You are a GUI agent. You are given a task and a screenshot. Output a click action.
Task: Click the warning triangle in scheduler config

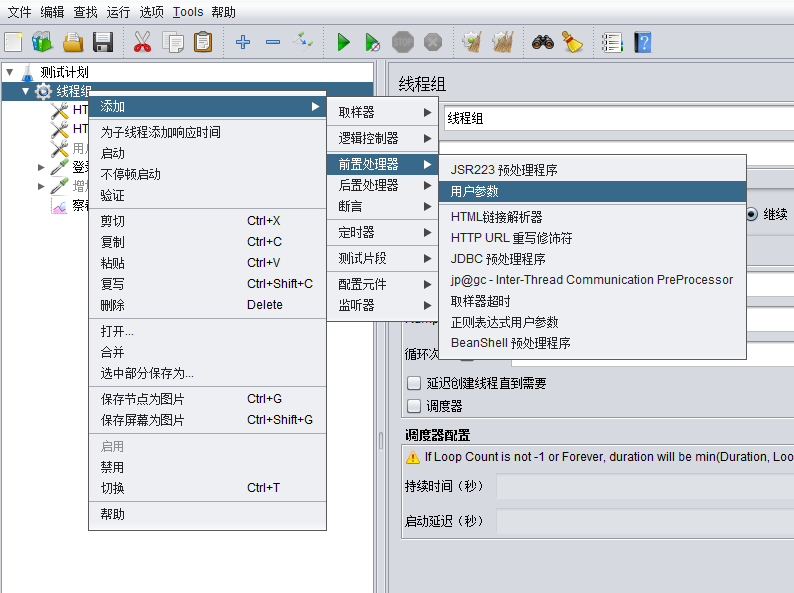(x=413, y=457)
